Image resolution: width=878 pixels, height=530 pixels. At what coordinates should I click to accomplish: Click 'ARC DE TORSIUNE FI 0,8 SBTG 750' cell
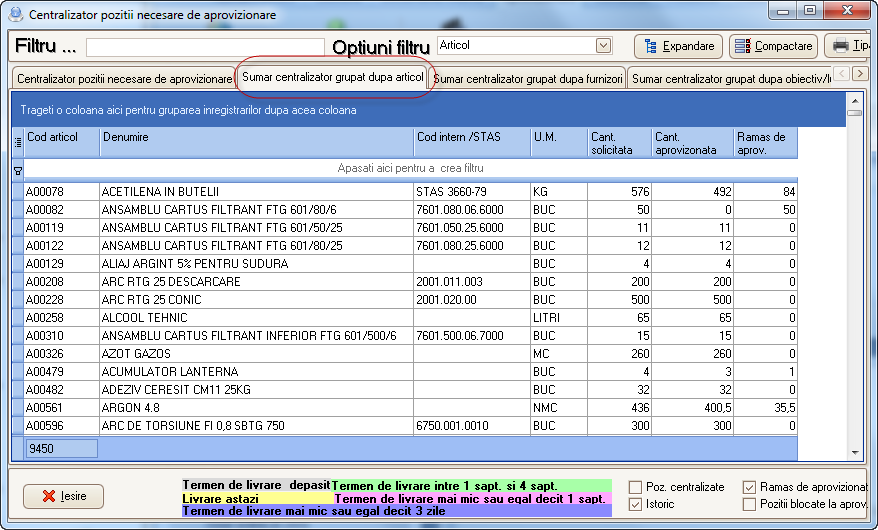click(256, 426)
